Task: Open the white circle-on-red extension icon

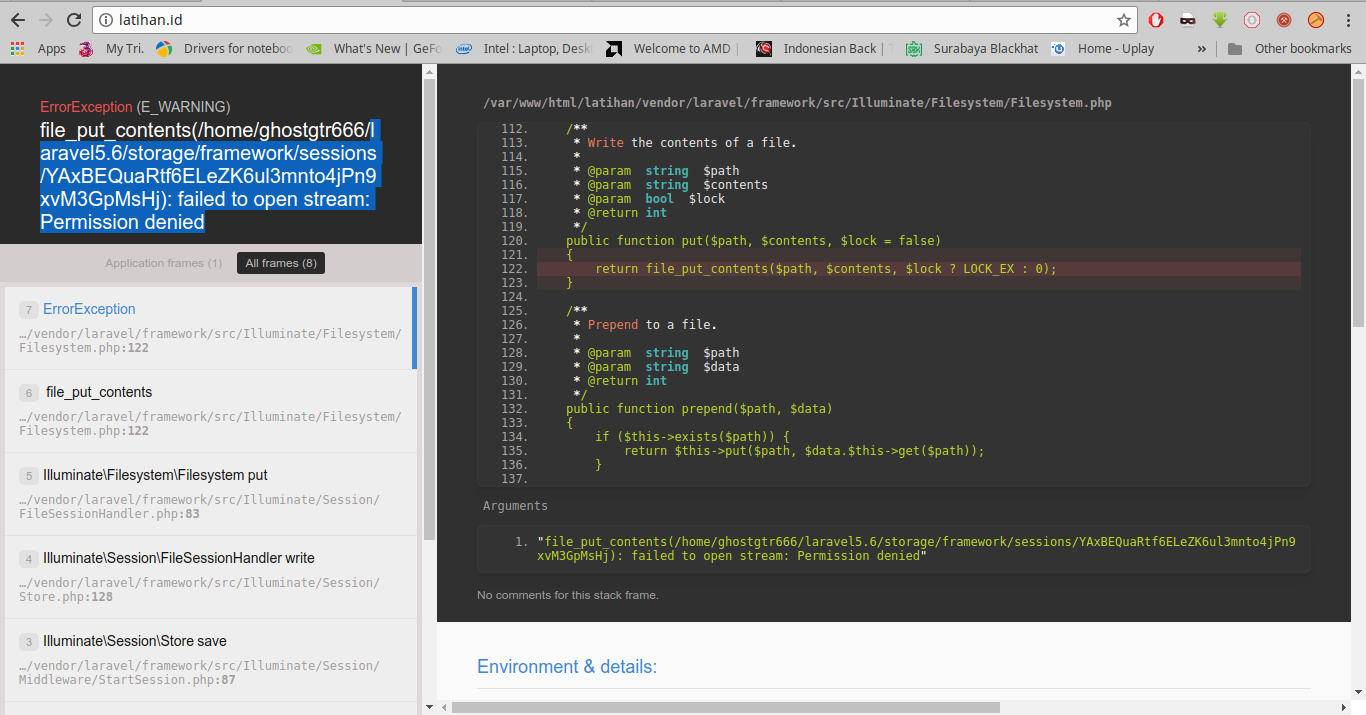Action: pos(1252,20)
